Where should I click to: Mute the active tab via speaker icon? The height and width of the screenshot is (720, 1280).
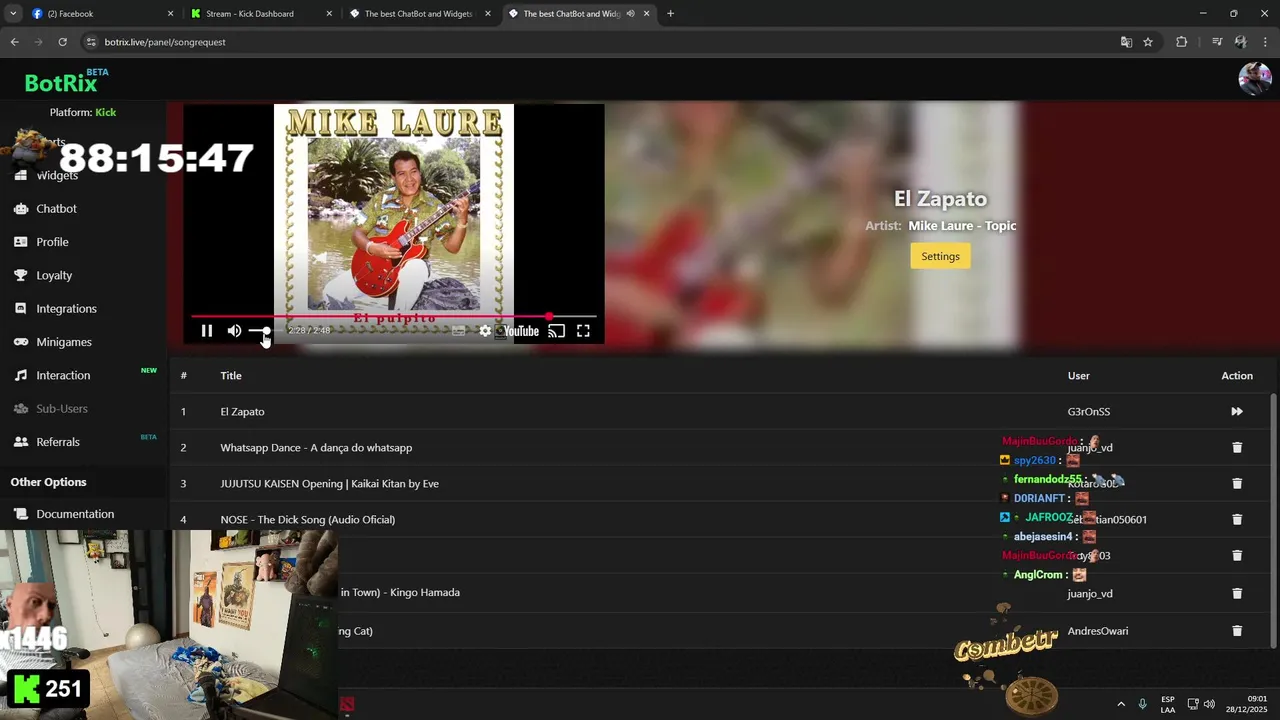point(630,14)
